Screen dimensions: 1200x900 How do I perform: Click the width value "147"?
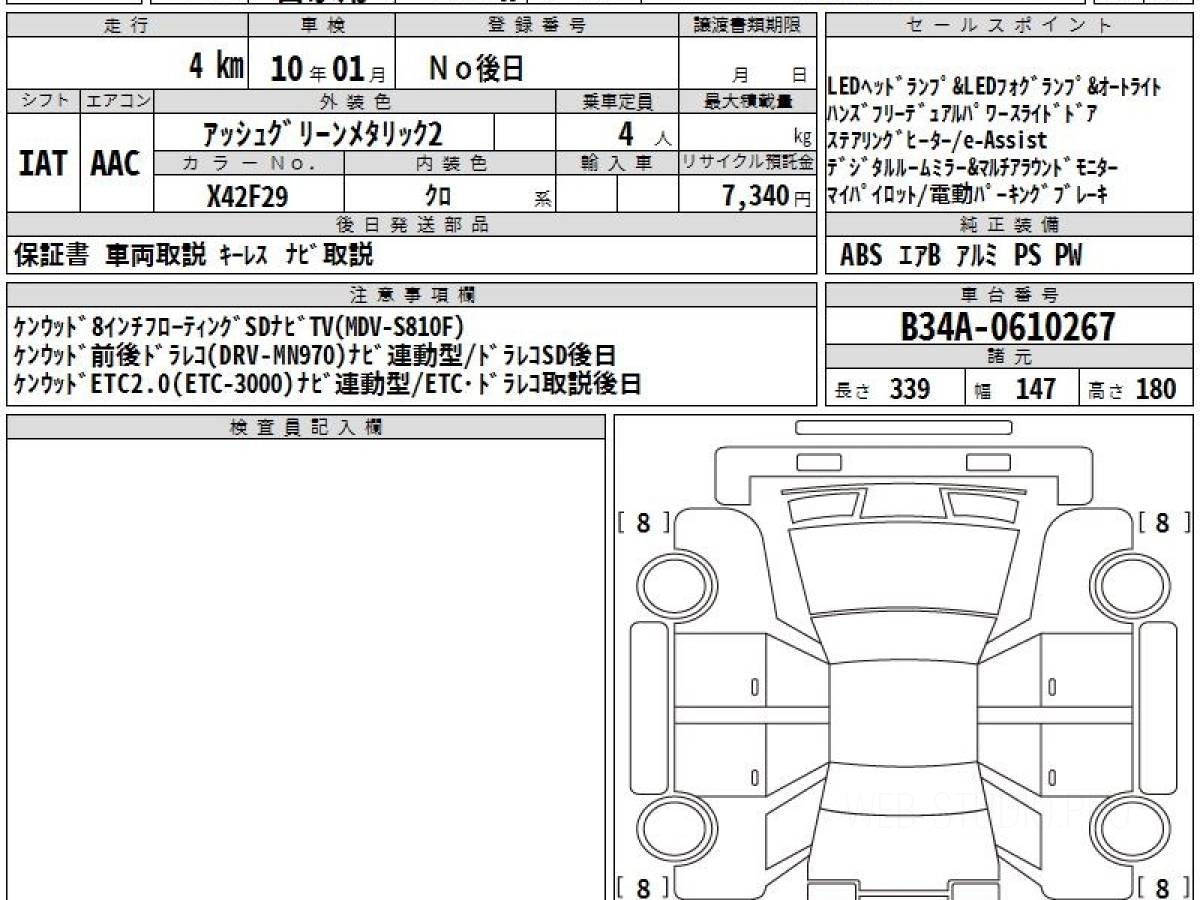[1035, 389]
